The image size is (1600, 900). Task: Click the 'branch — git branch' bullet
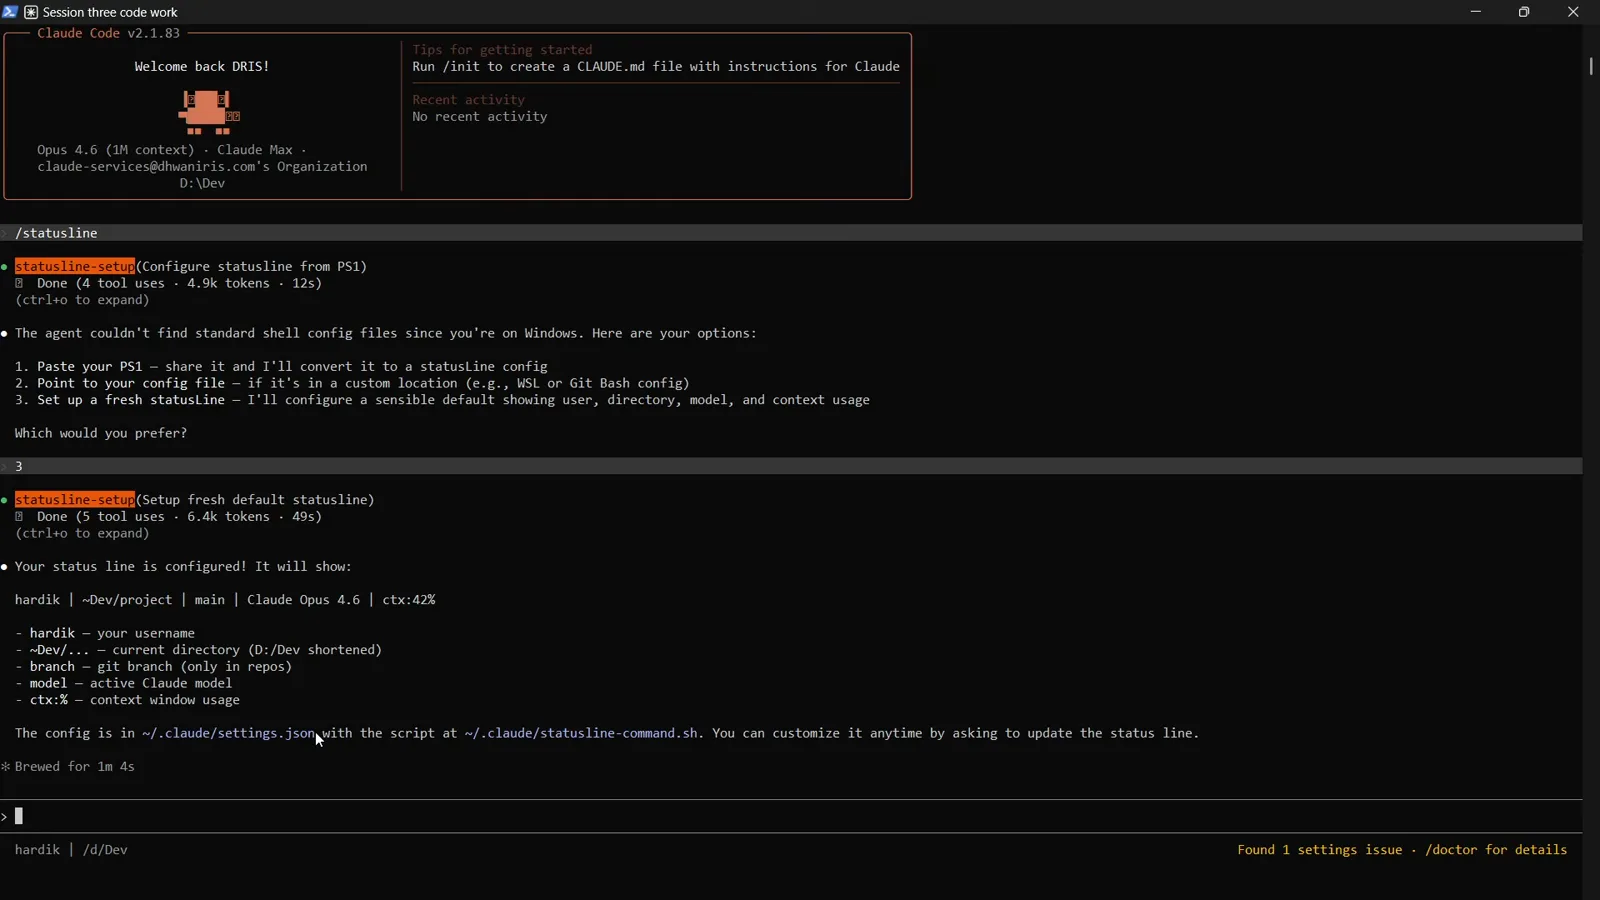click(x=154, y=666)
